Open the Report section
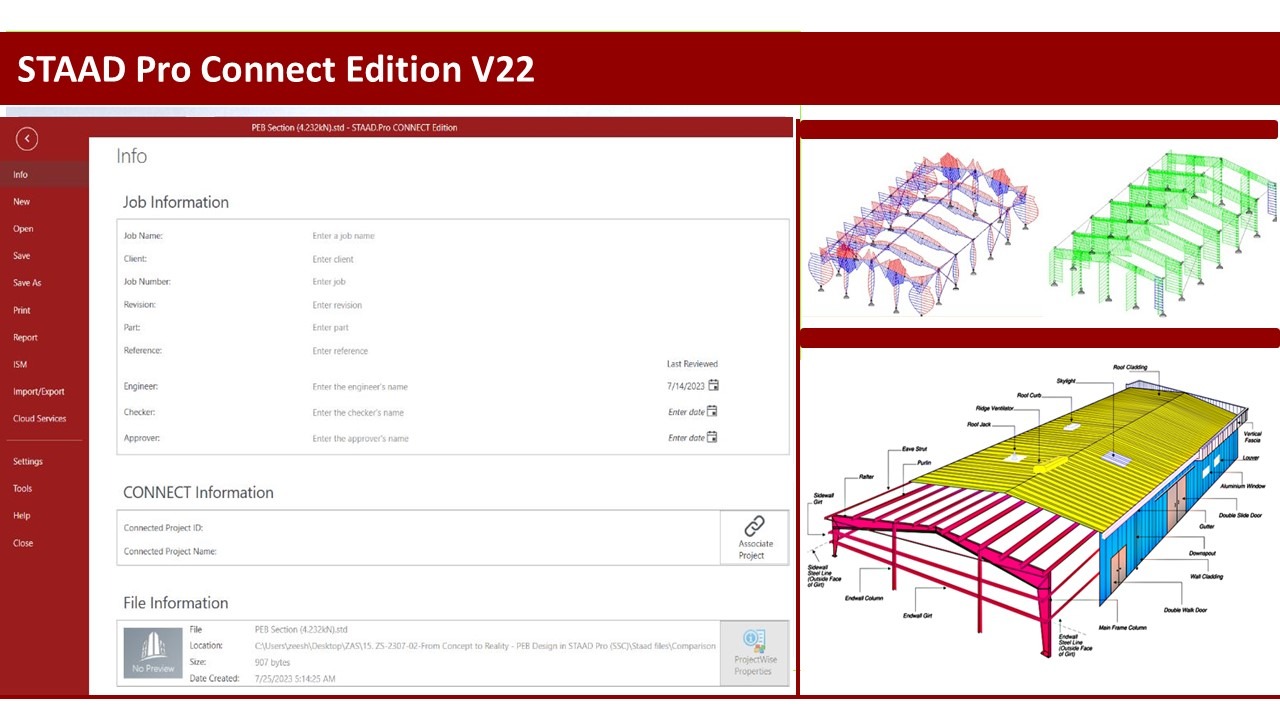Screen dimensions: 1280x720 click(x=25, y=337)
